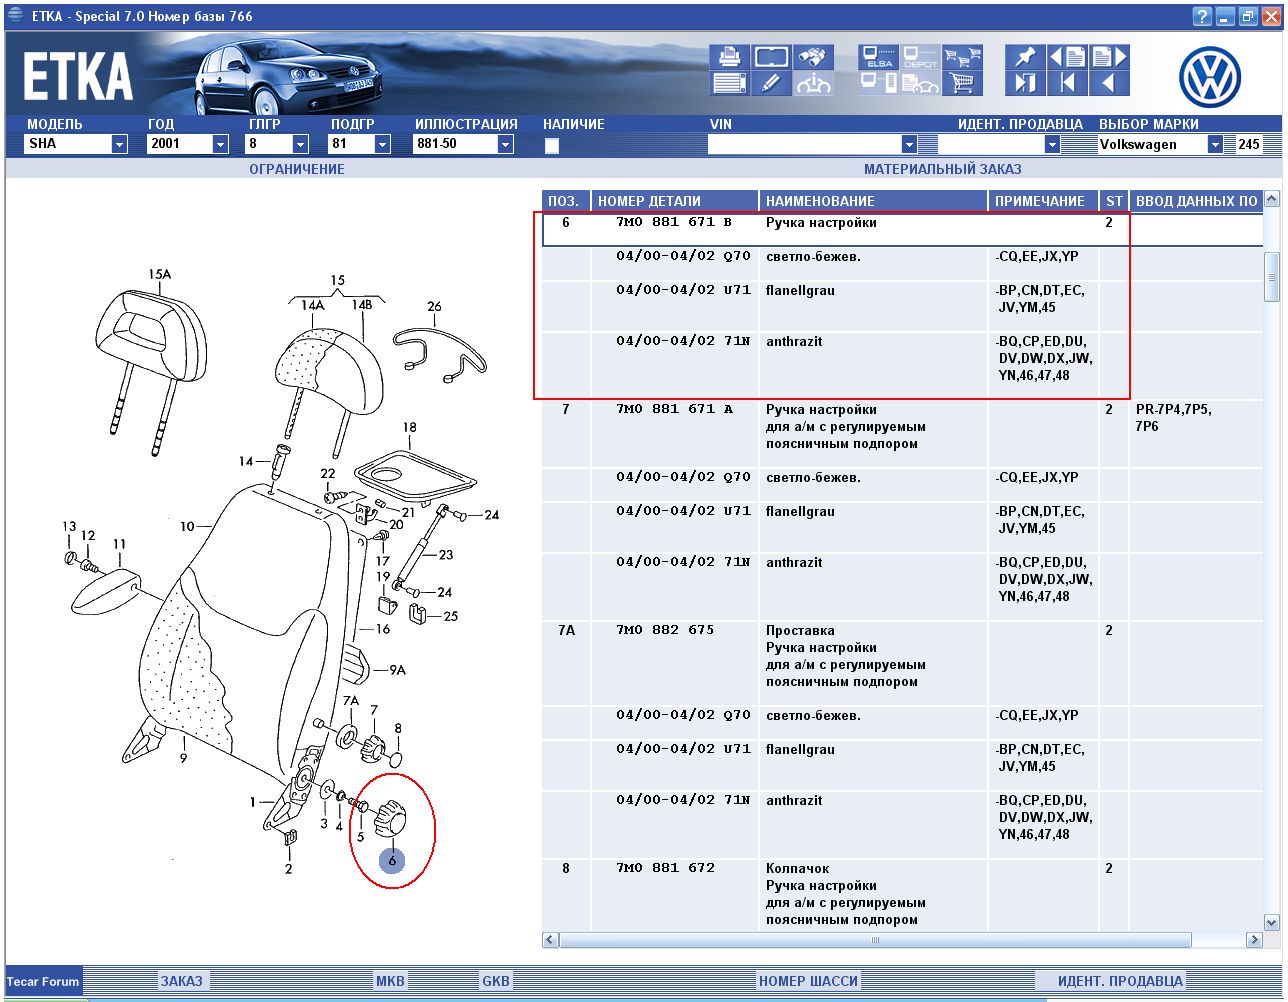1288x1002 pixels.
Task: Select part number 7M0 882 675
Action: click(666, 630)
